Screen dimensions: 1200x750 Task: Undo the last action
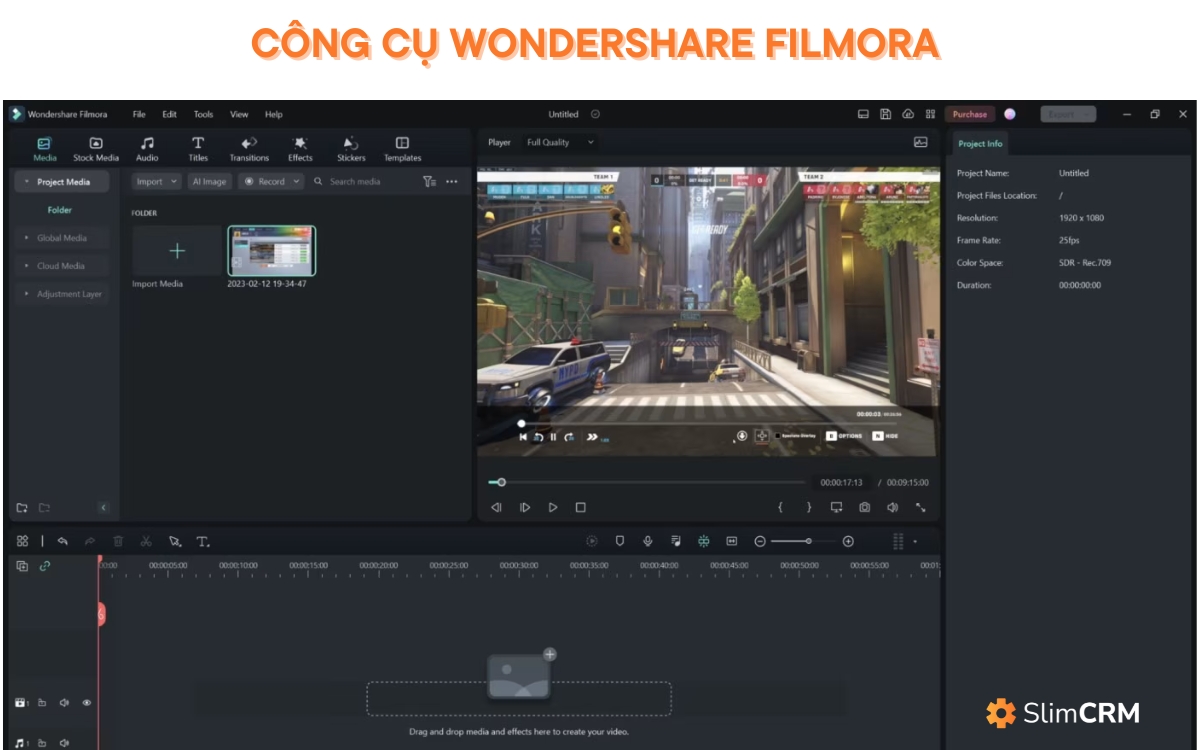tap(62, 541)
